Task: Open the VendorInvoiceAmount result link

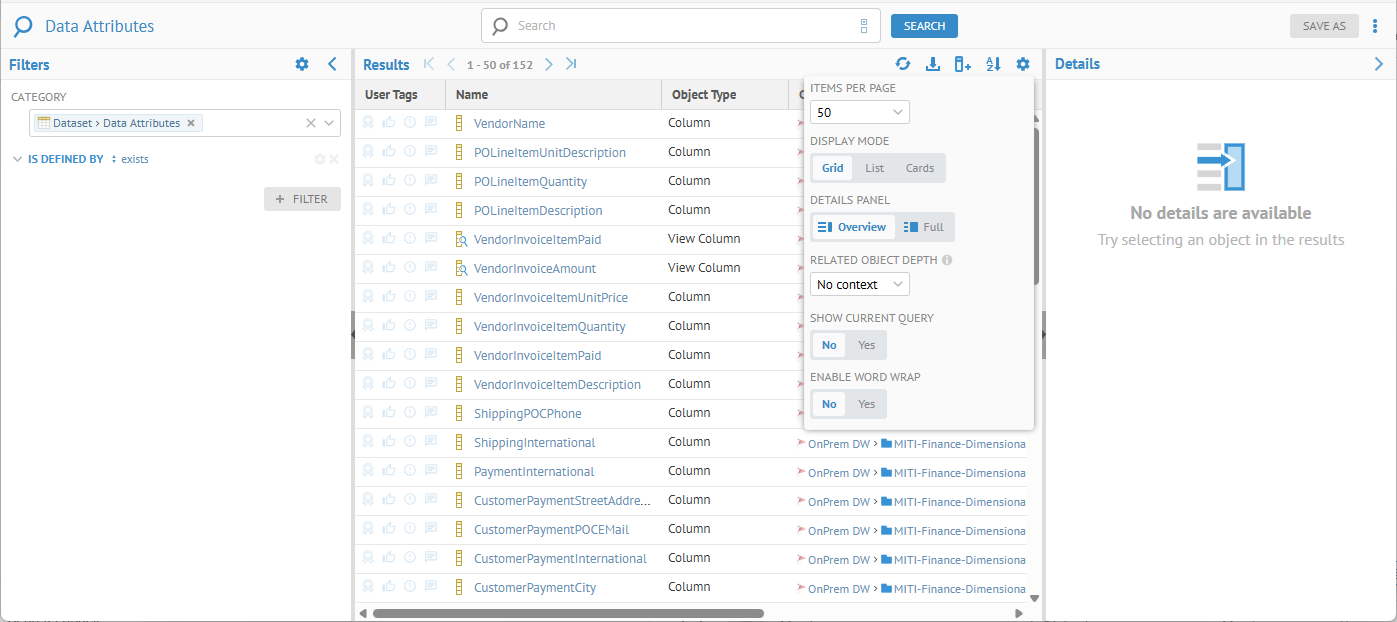Action: click(534, 269)
